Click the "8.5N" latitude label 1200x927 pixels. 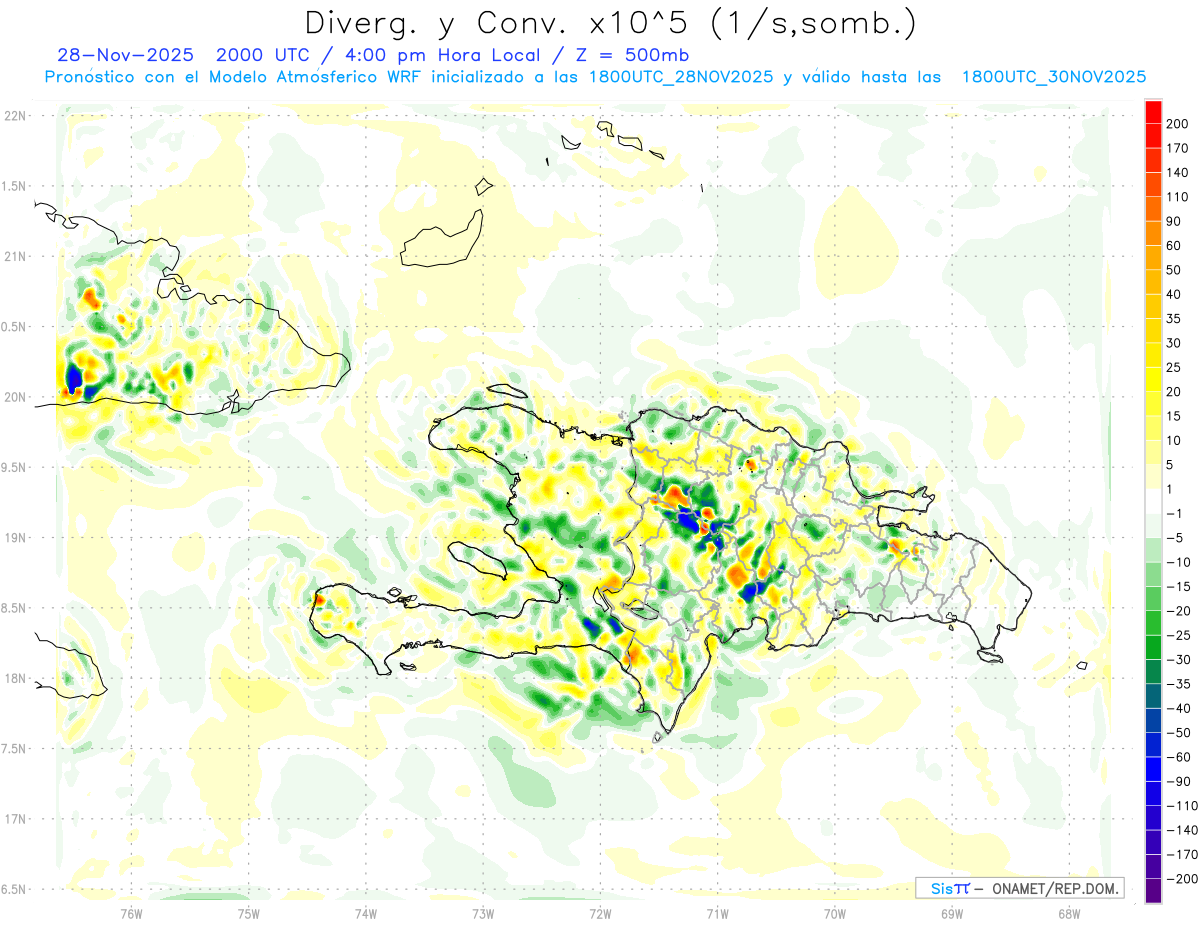click(15, 608)
